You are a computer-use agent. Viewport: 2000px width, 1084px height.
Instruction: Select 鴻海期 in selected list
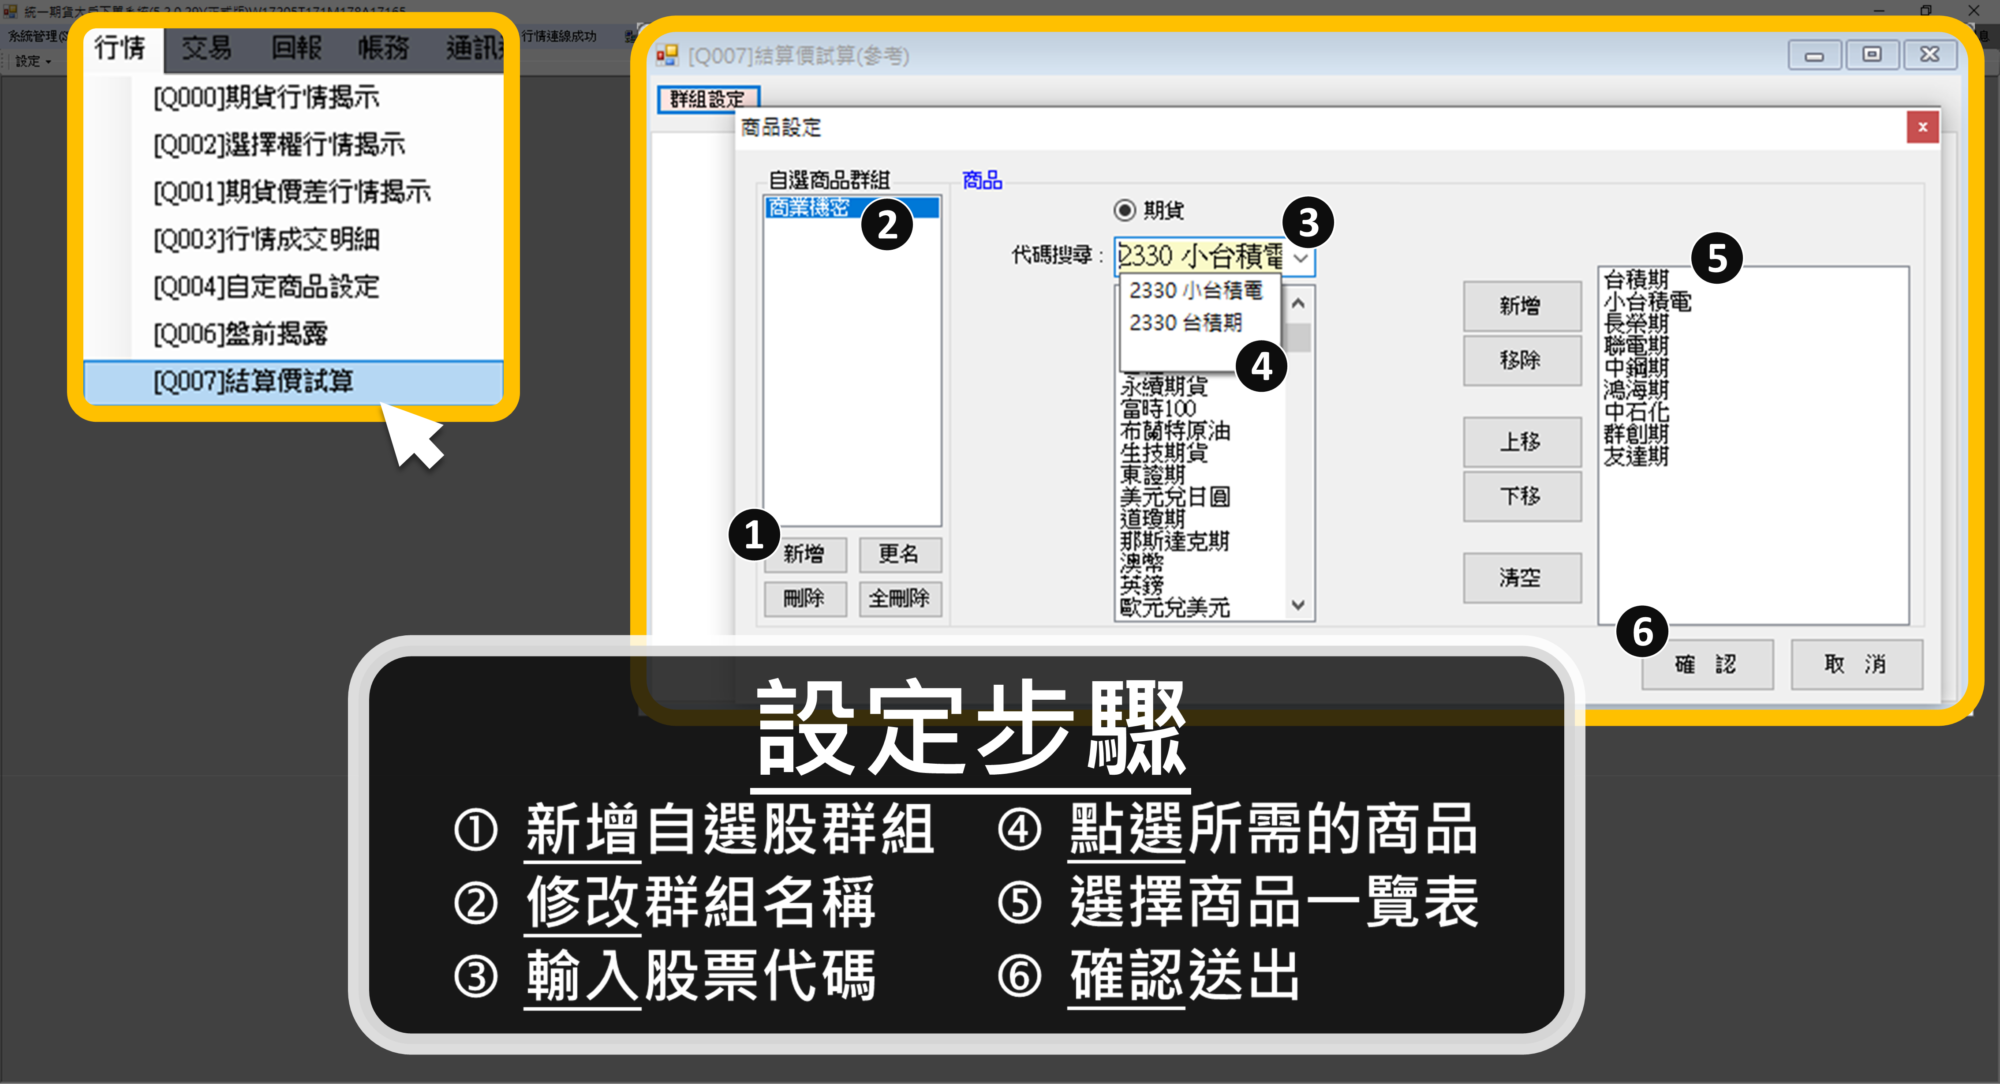[x=1636, y=389]
